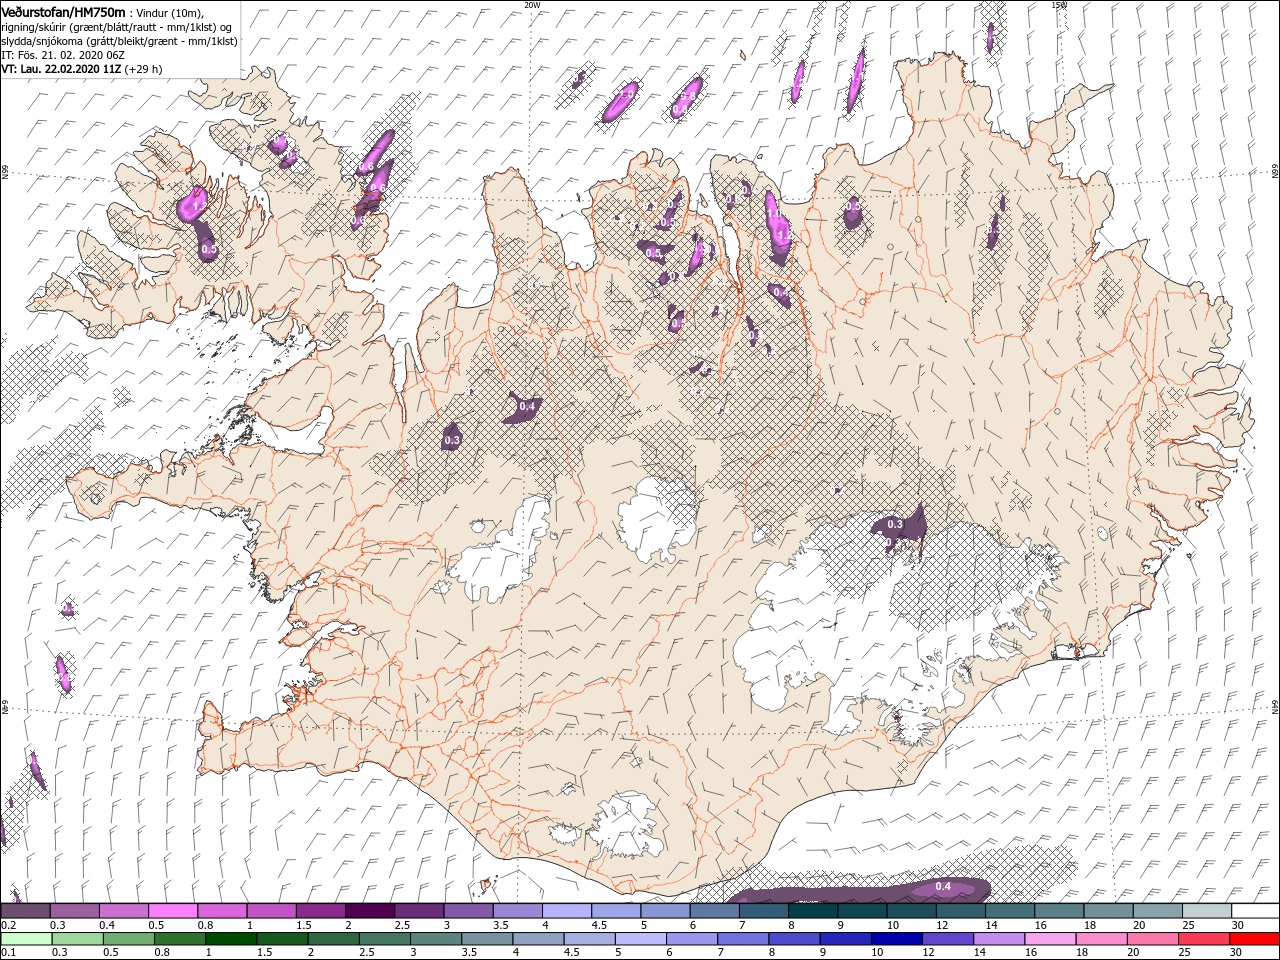Click the 'IT: Fös. 21. 02. 2020 06Z' line
Viewport: 1280px width, 960px height.
(x=62, y=55)
